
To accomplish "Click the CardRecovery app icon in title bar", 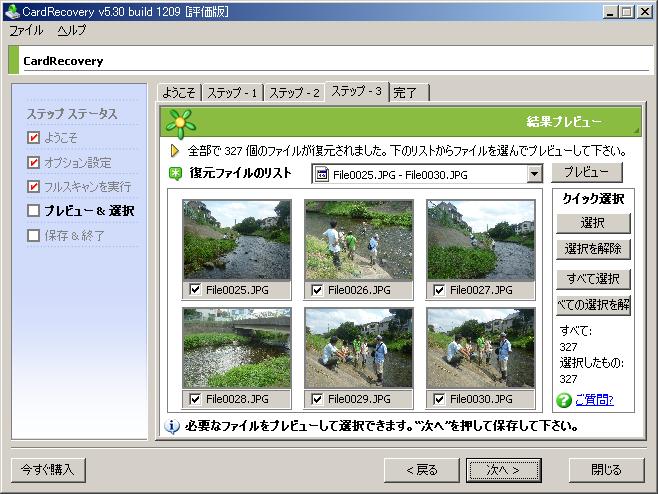I will point(12,11).
